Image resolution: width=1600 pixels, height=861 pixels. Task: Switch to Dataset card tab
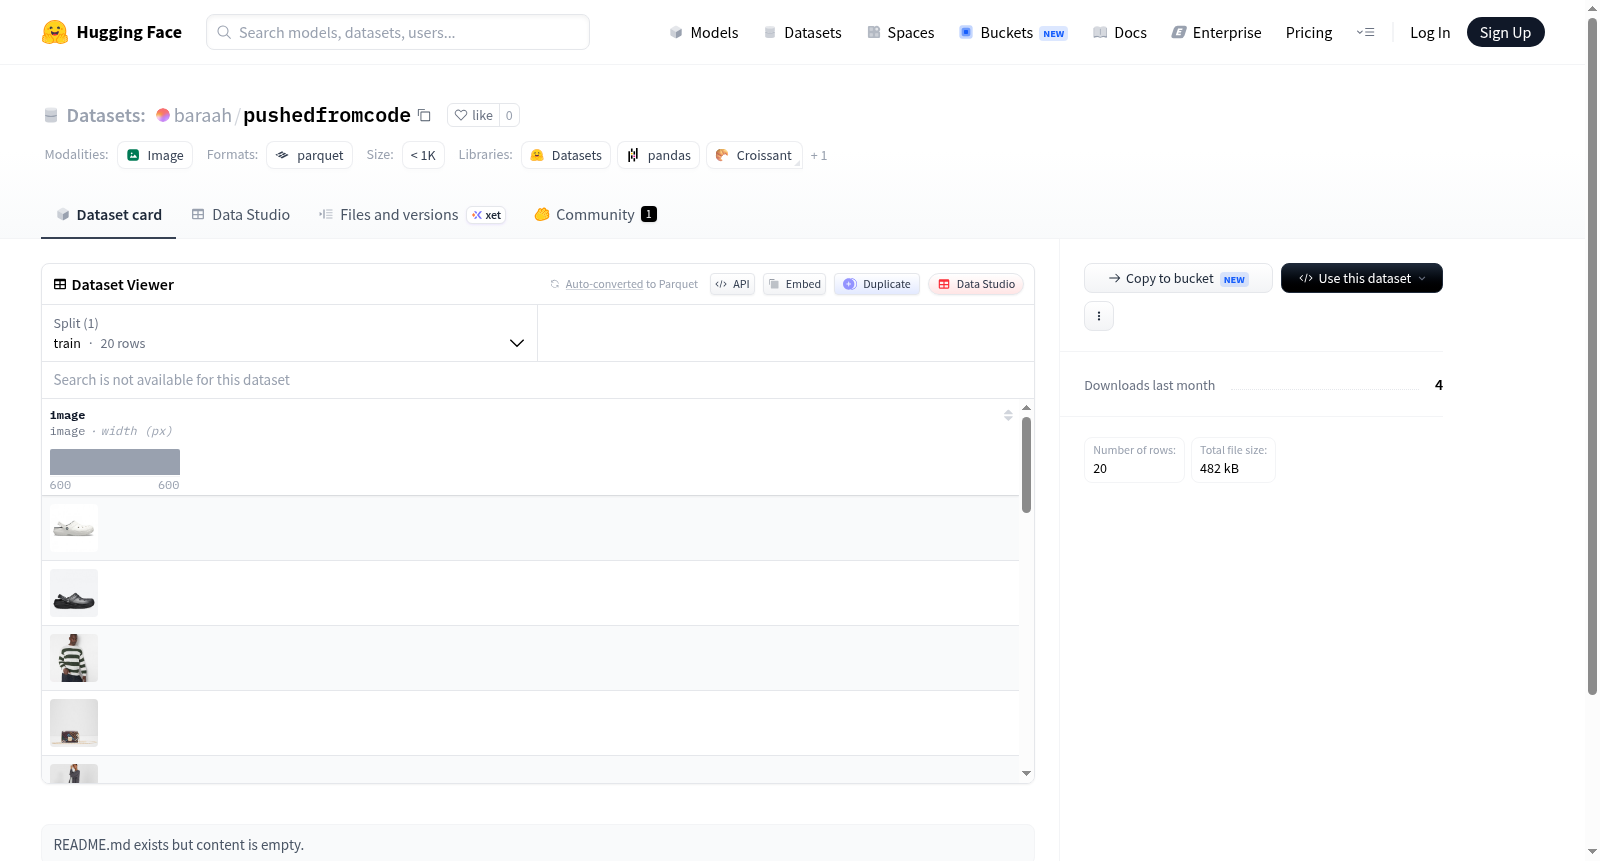108,215
